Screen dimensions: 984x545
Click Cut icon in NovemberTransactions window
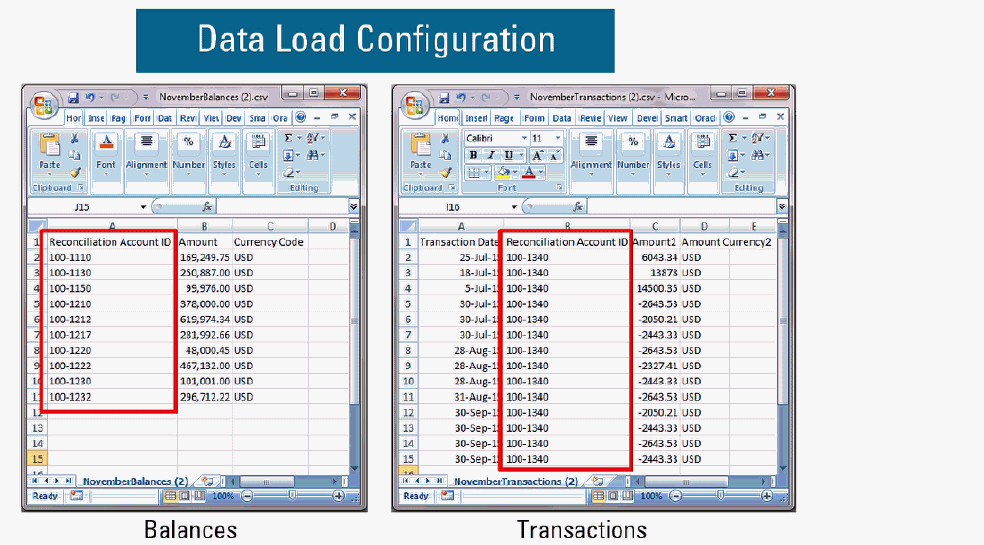(x=445, y=139)
